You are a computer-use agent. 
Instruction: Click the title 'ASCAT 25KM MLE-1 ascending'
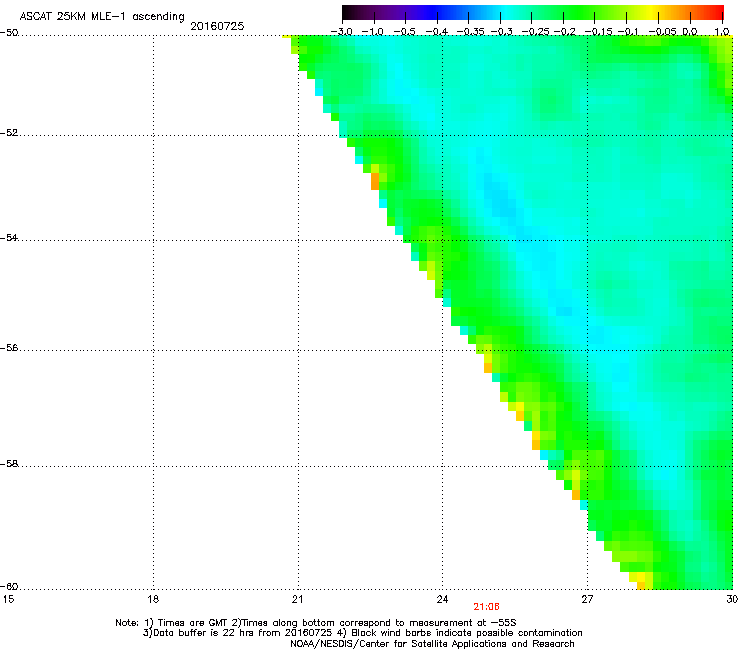(101, 16)
